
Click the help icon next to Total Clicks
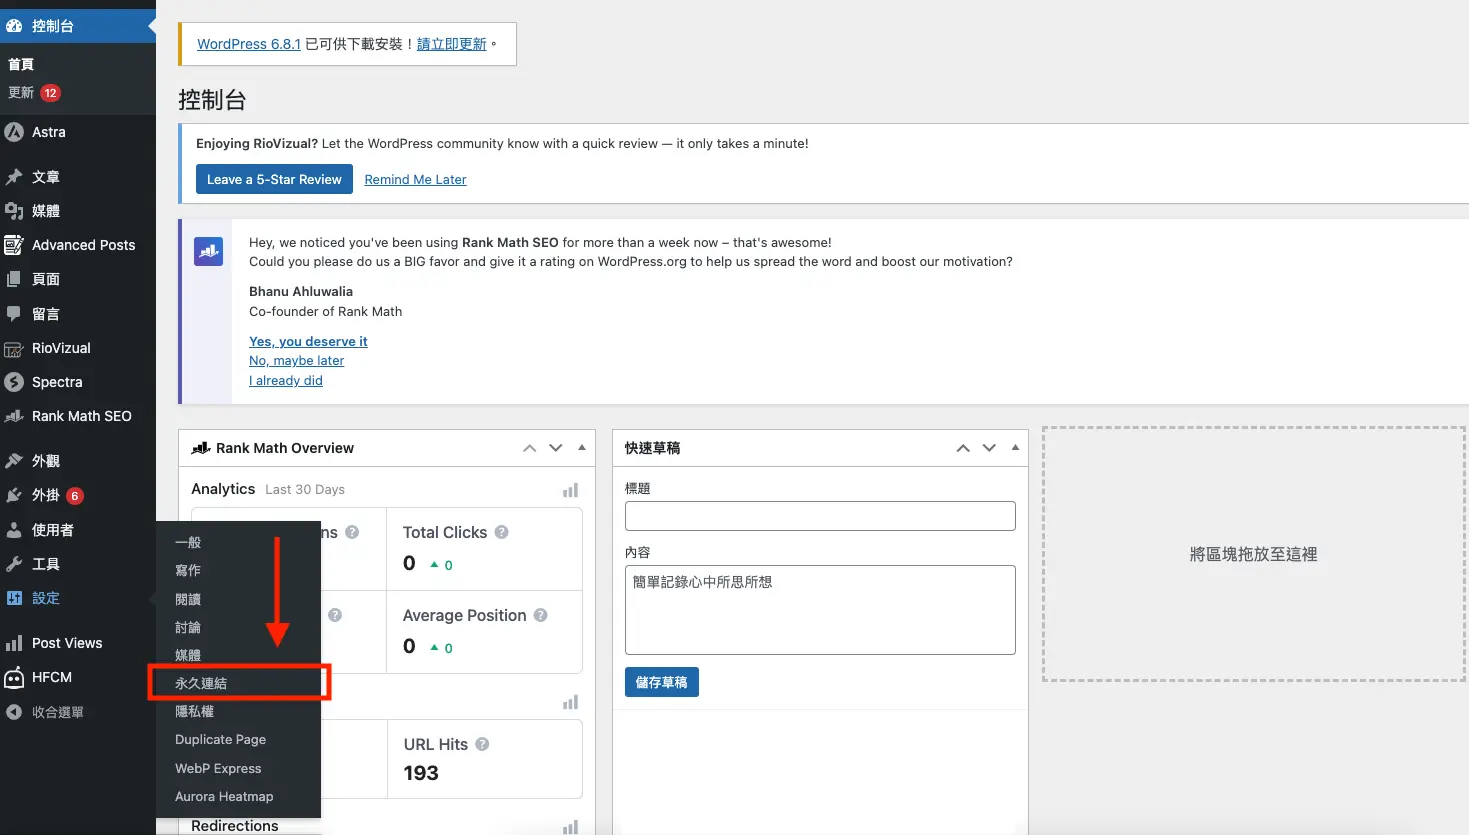(502, 532)
